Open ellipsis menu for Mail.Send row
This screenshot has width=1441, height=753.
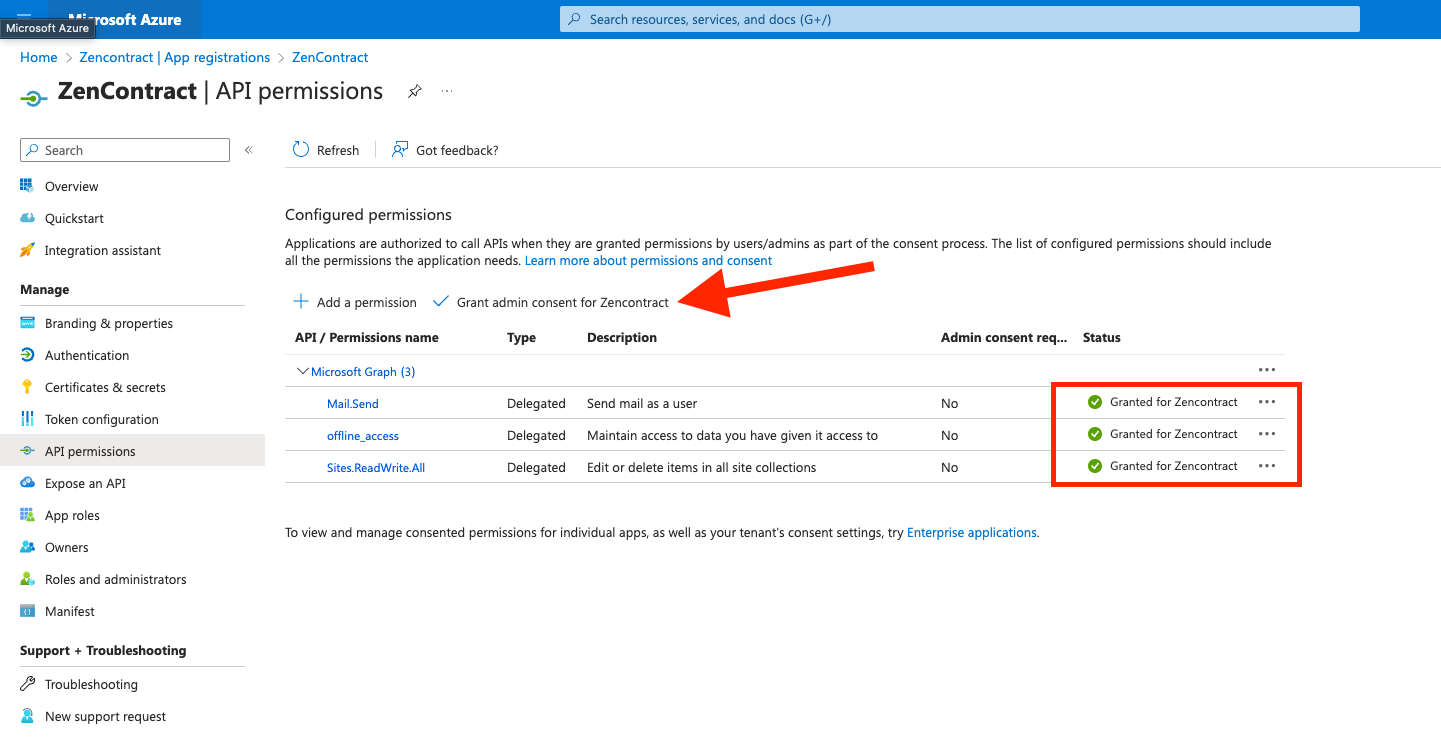coord(1267,402)
